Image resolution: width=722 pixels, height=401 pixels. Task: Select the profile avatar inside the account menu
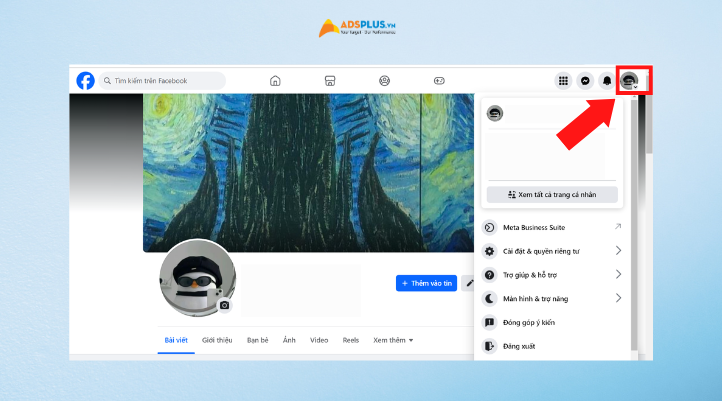pos(495,113)
